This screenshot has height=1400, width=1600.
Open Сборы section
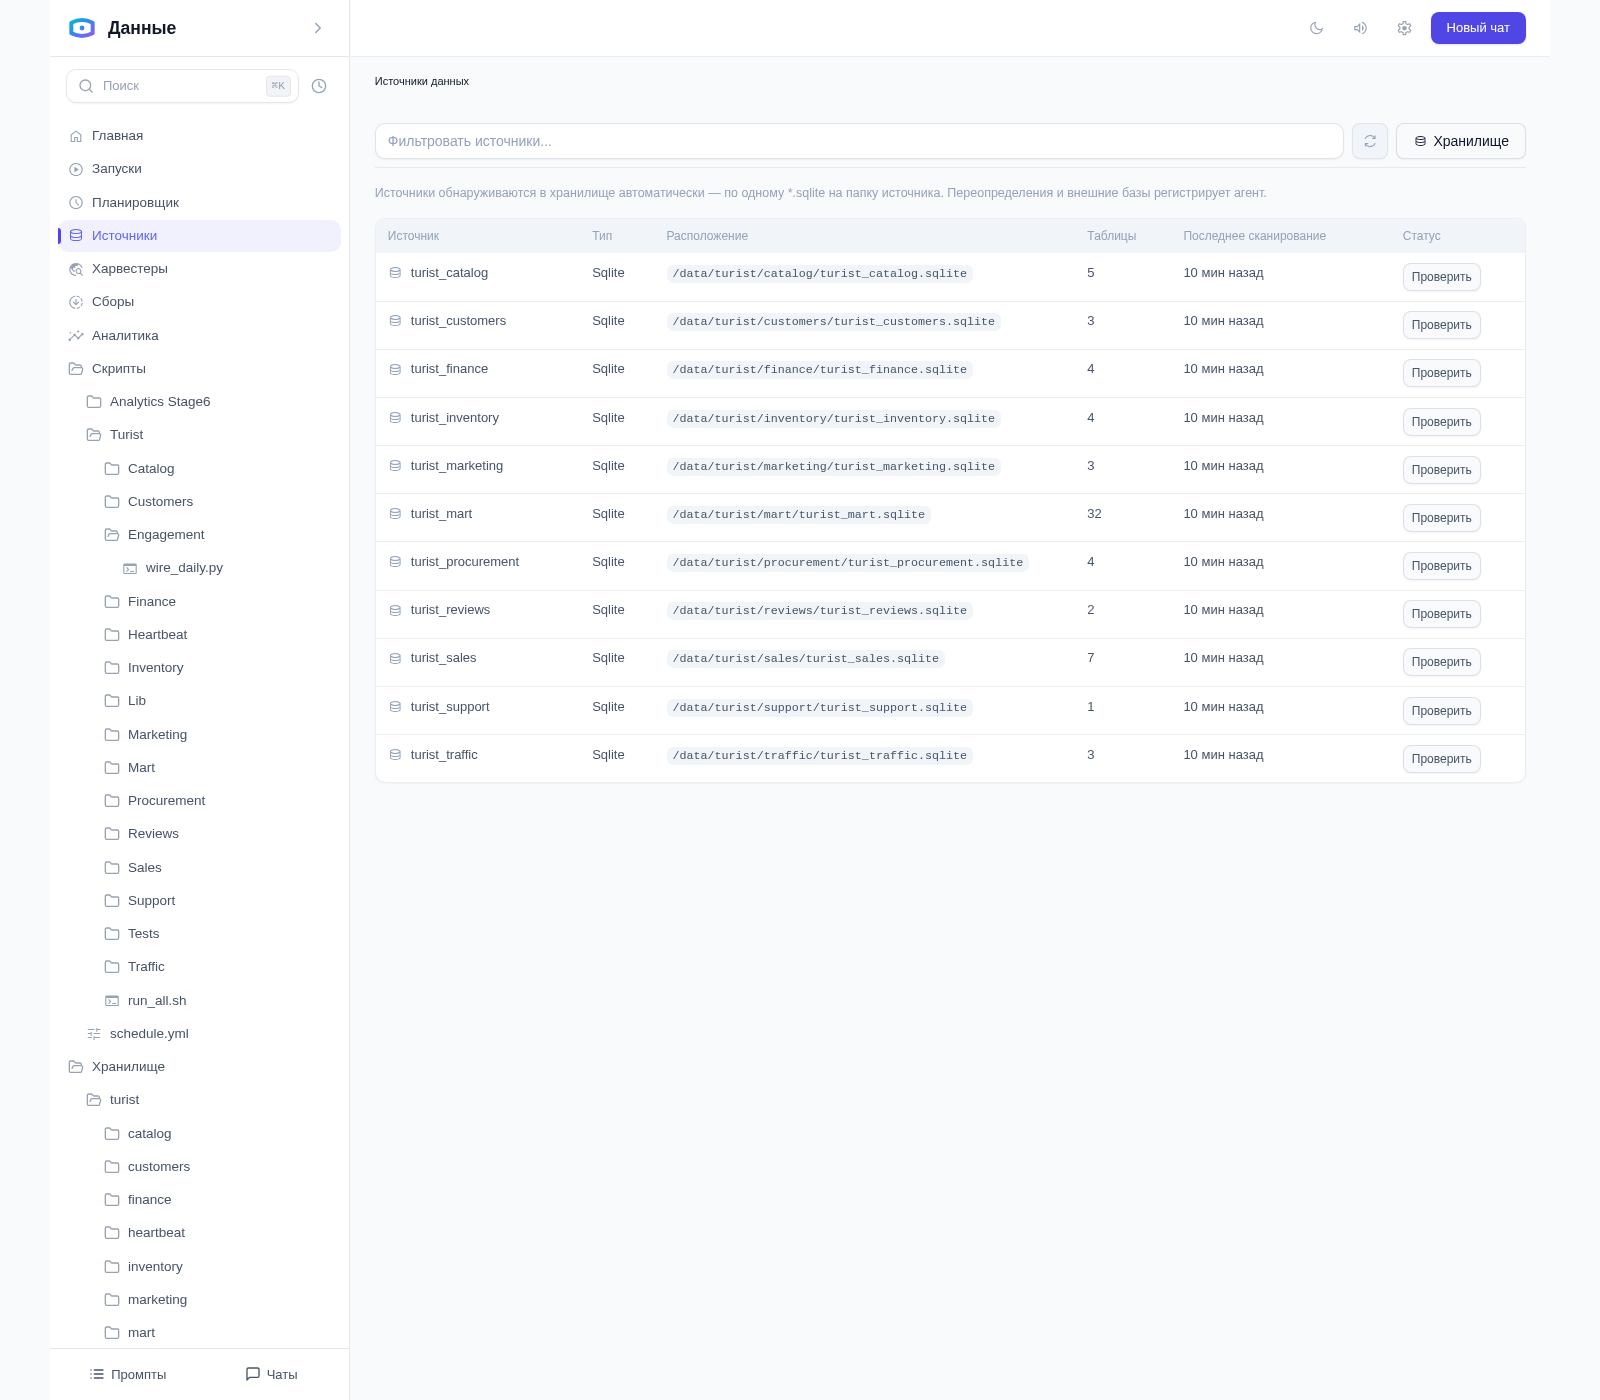click(199, 302)
